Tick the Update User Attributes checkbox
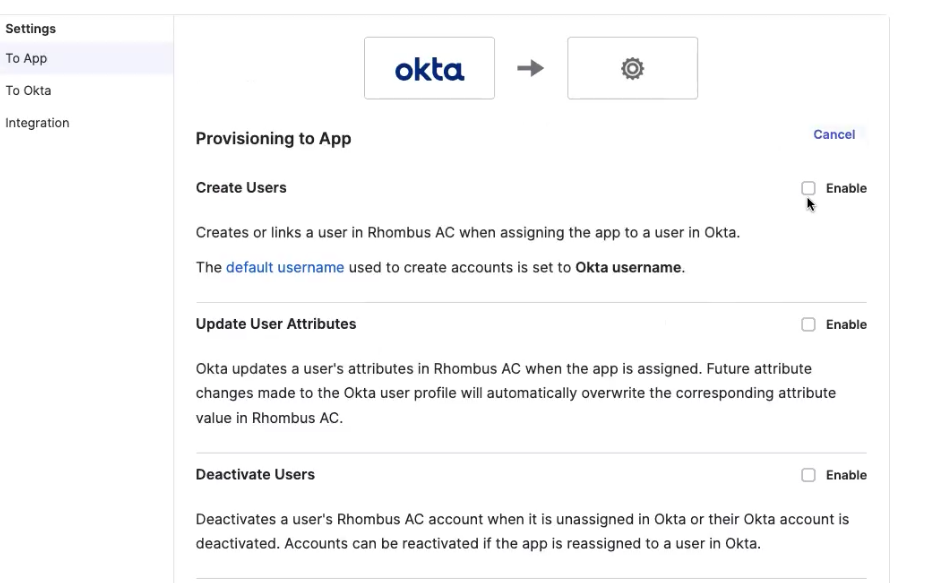This screenshot has width=948, height=583. coord(808,324)
